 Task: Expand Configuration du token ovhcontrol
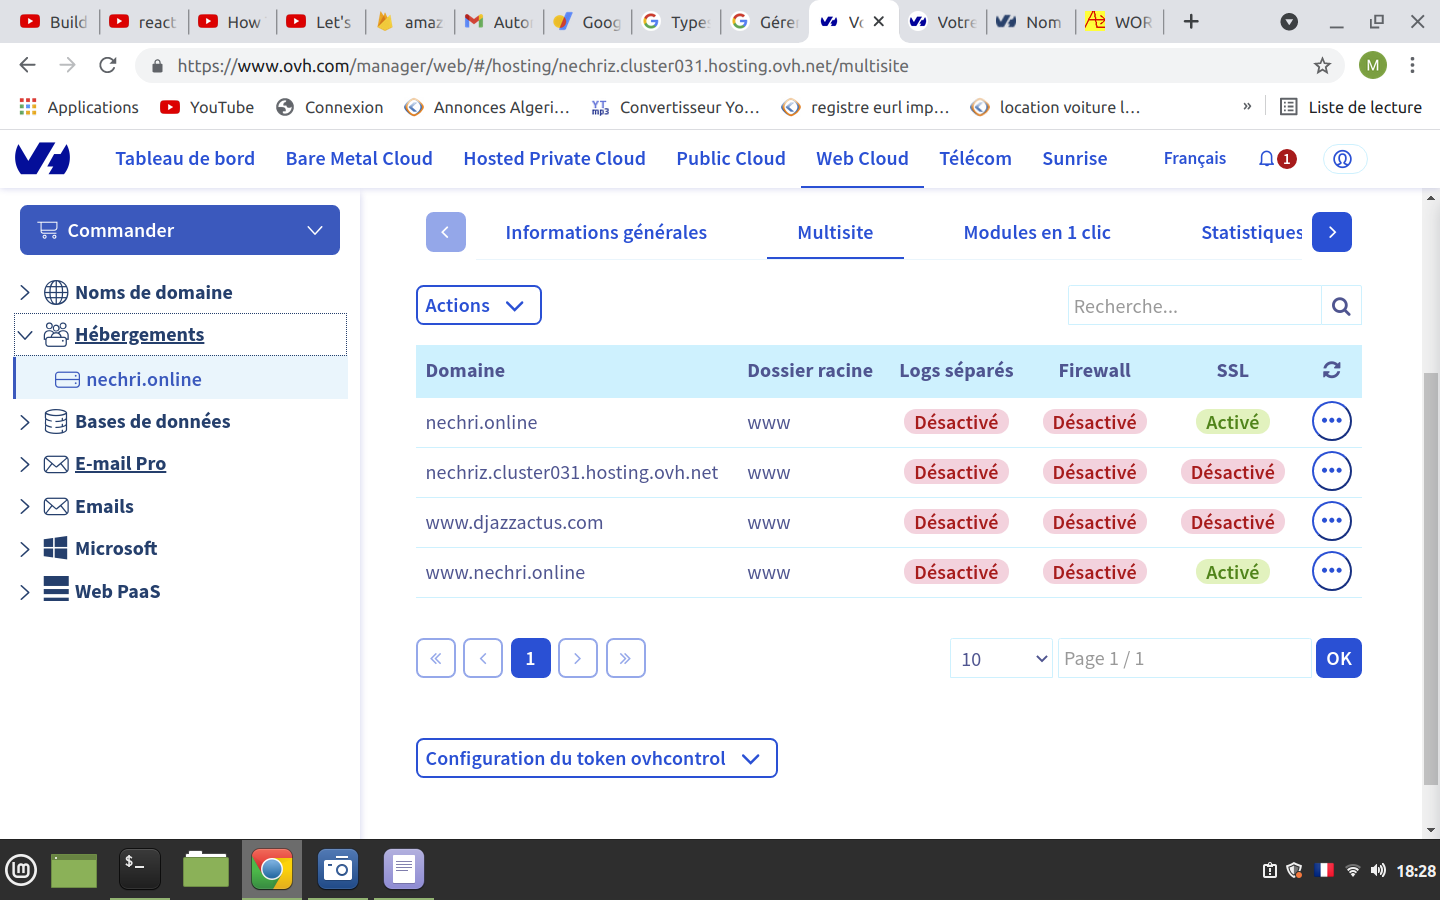[596, 758]
